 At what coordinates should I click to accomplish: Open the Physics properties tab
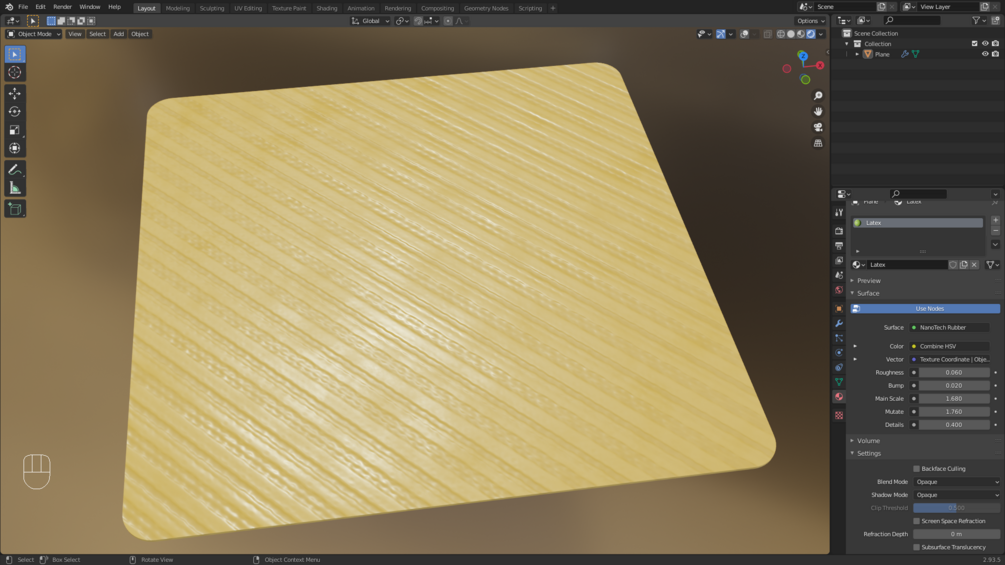click(838, 353)
